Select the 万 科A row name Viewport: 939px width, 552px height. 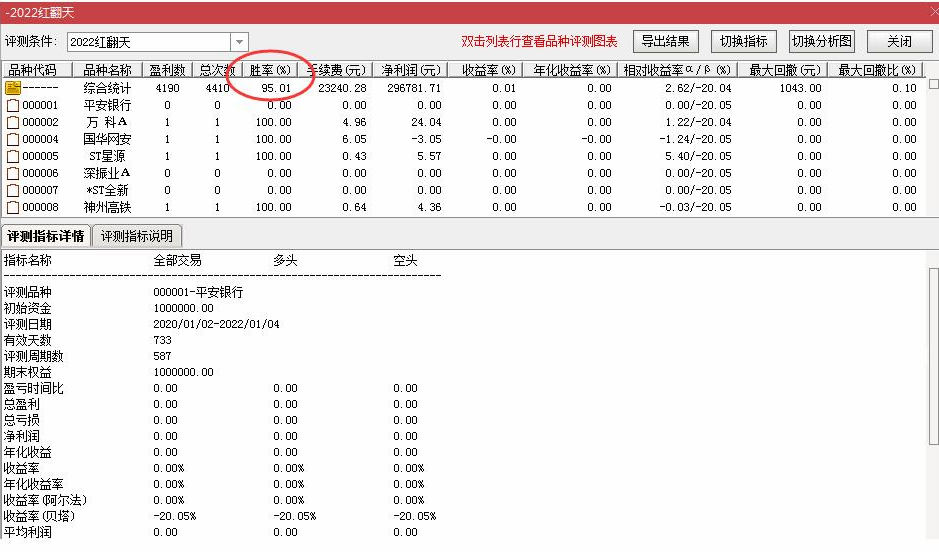point(107,122)
